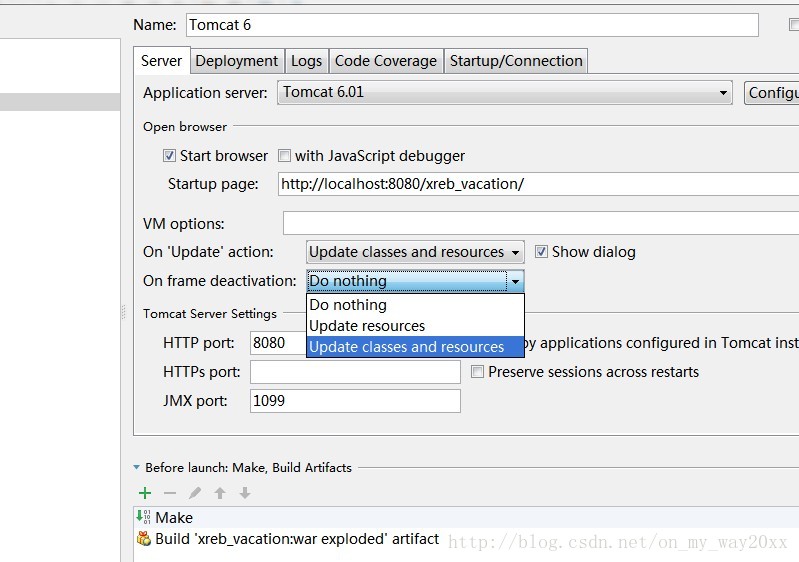Toggle the Show dialog checkbox
Screen dimensions: 799x562
click(x=541, y=252)
